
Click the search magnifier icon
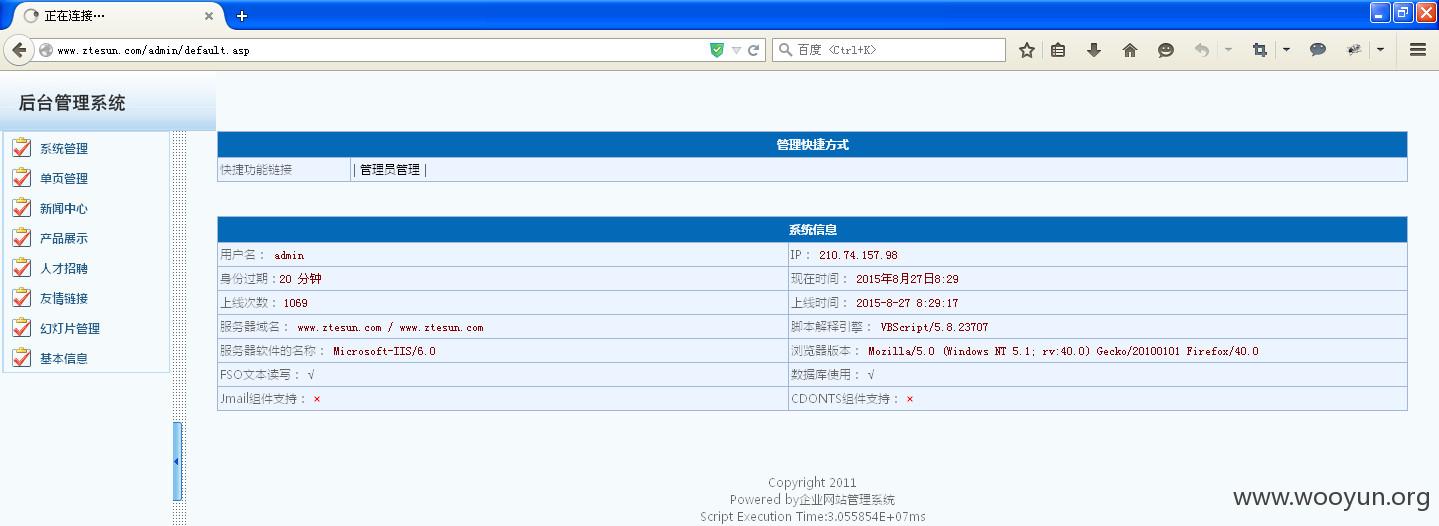coord(785,50)
